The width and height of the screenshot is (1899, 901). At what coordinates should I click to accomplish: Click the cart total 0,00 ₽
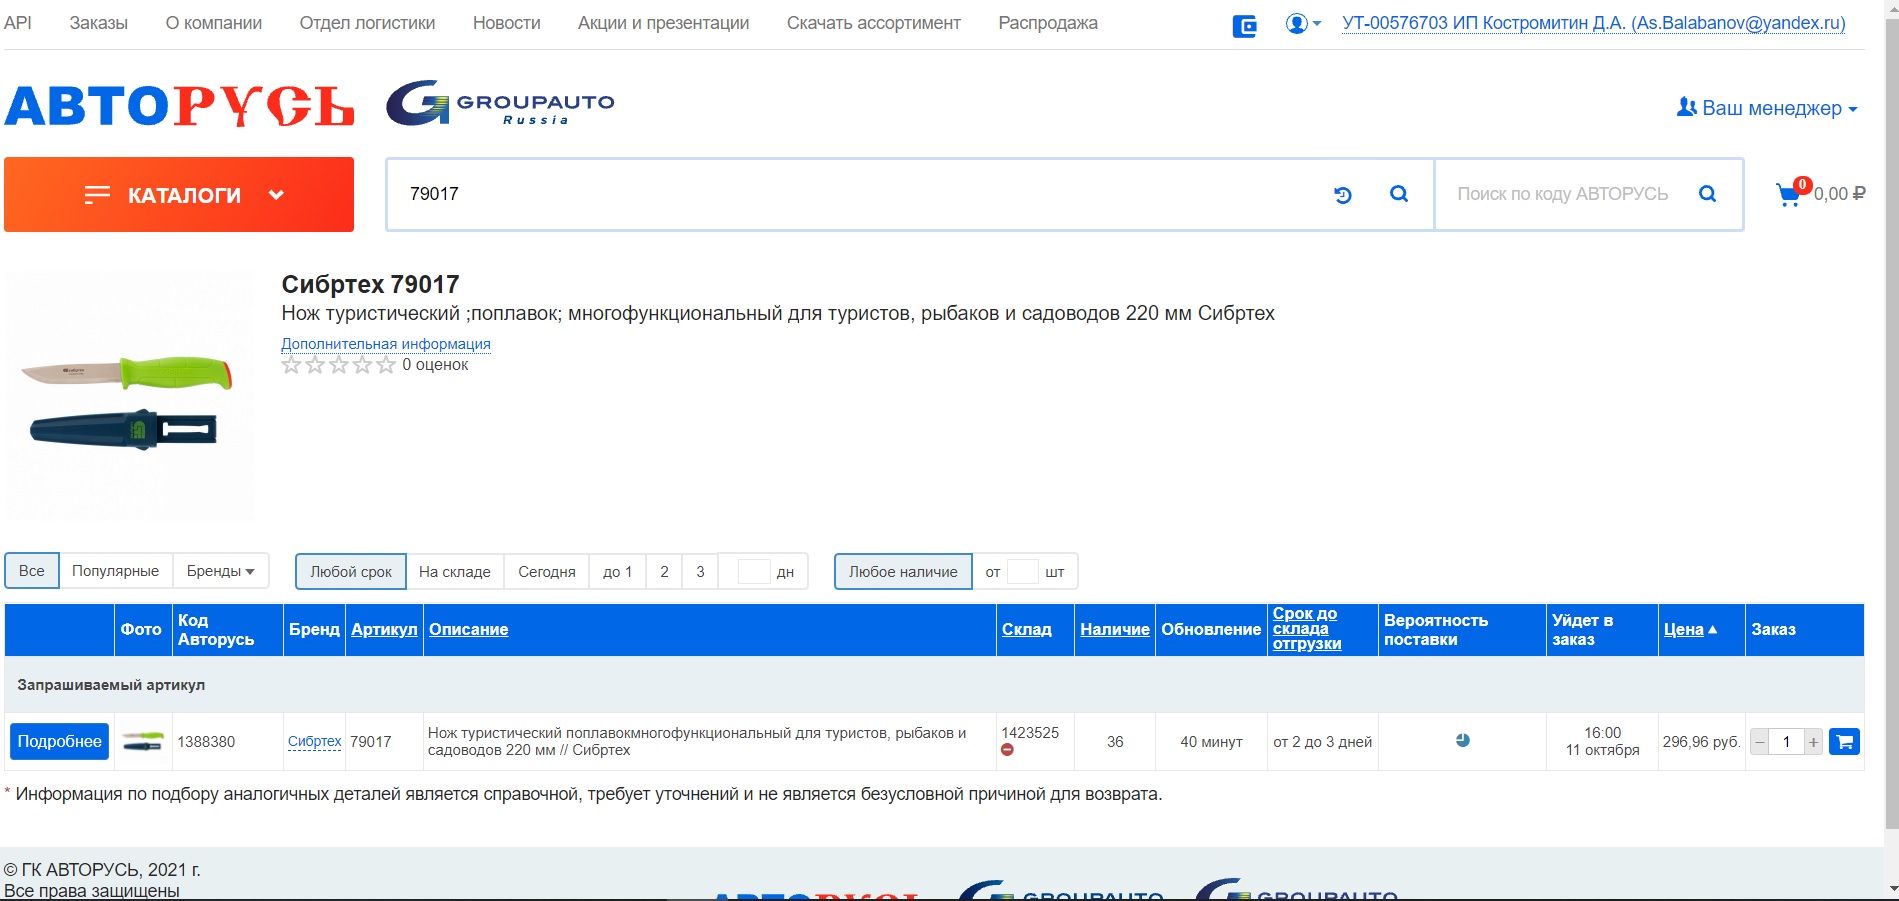coord(1839,194)
